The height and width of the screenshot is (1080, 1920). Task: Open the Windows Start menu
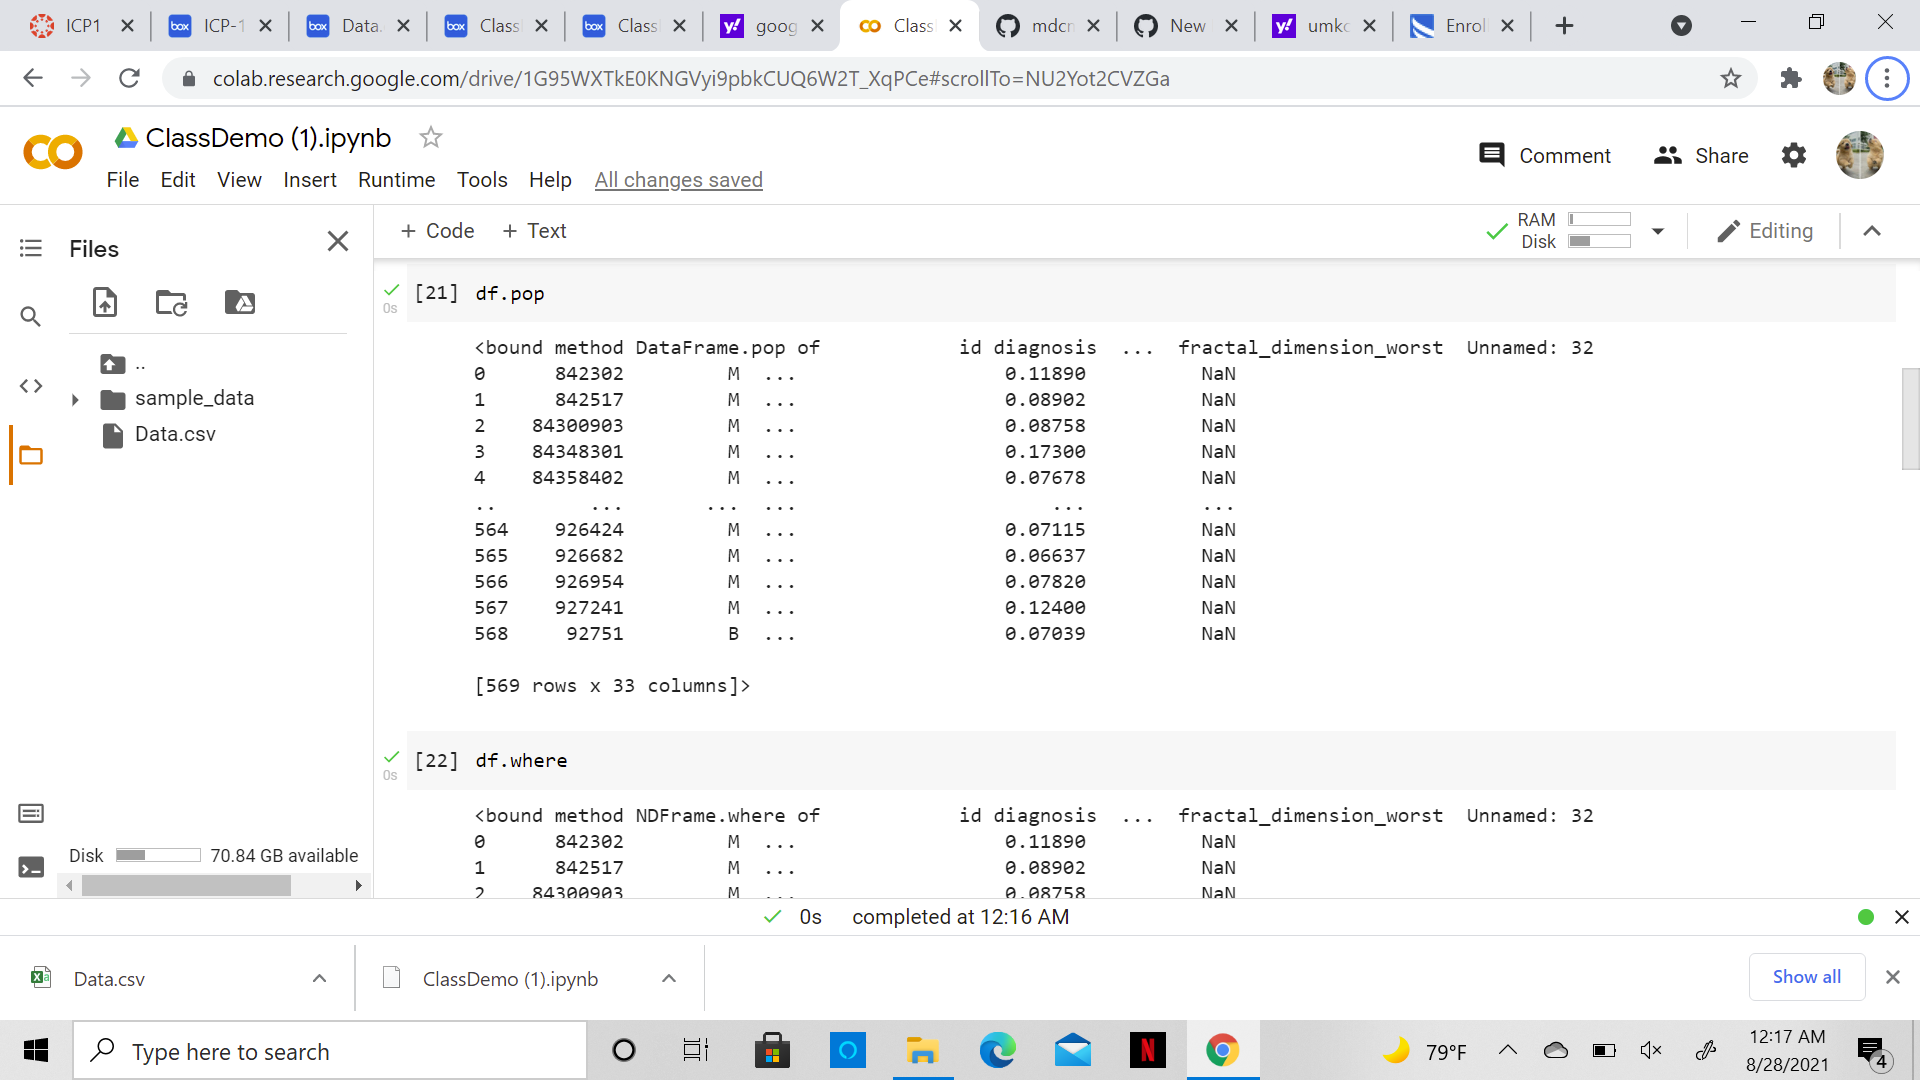point(36,1050)
